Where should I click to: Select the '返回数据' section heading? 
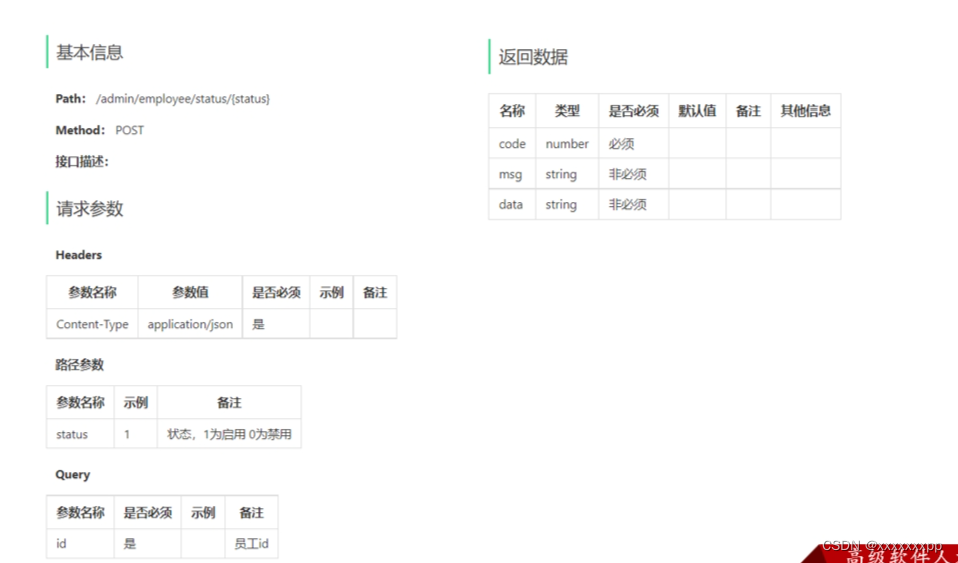(x=533, y=57)
